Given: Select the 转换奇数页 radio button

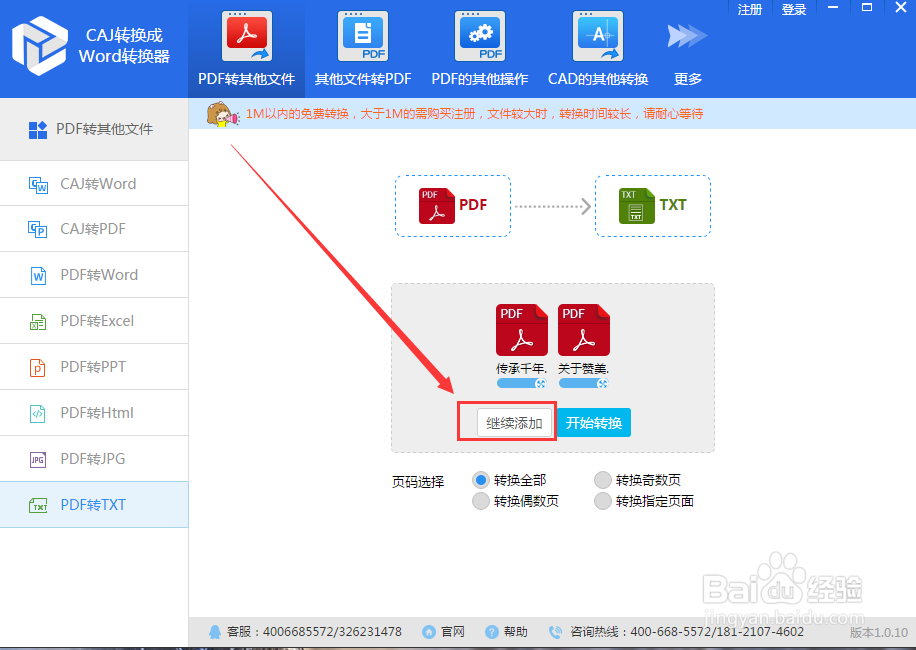Looking at the screenshot, I should [x=602, y=480].
